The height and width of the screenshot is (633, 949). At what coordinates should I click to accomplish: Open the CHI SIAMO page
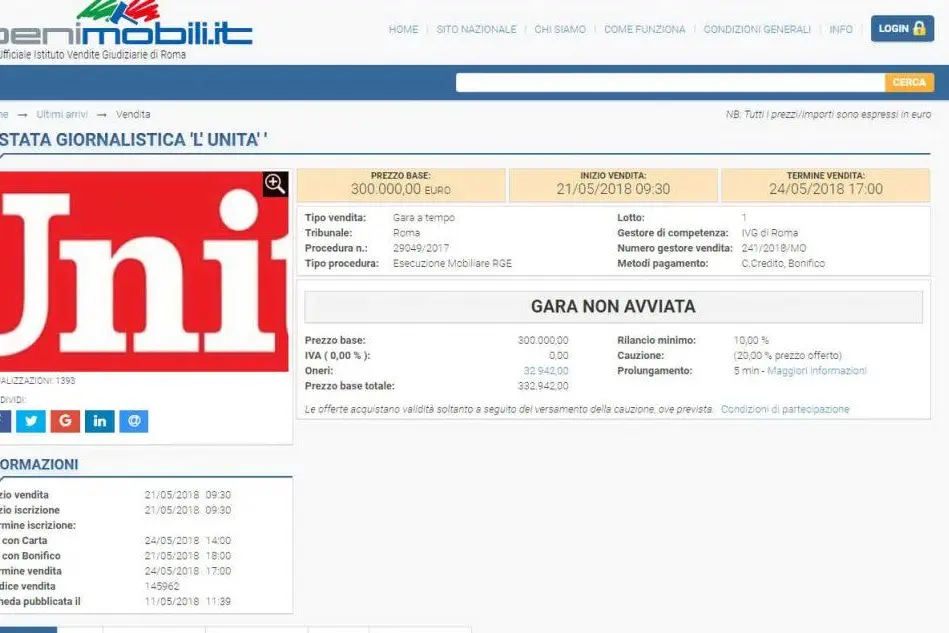[560, 29]
